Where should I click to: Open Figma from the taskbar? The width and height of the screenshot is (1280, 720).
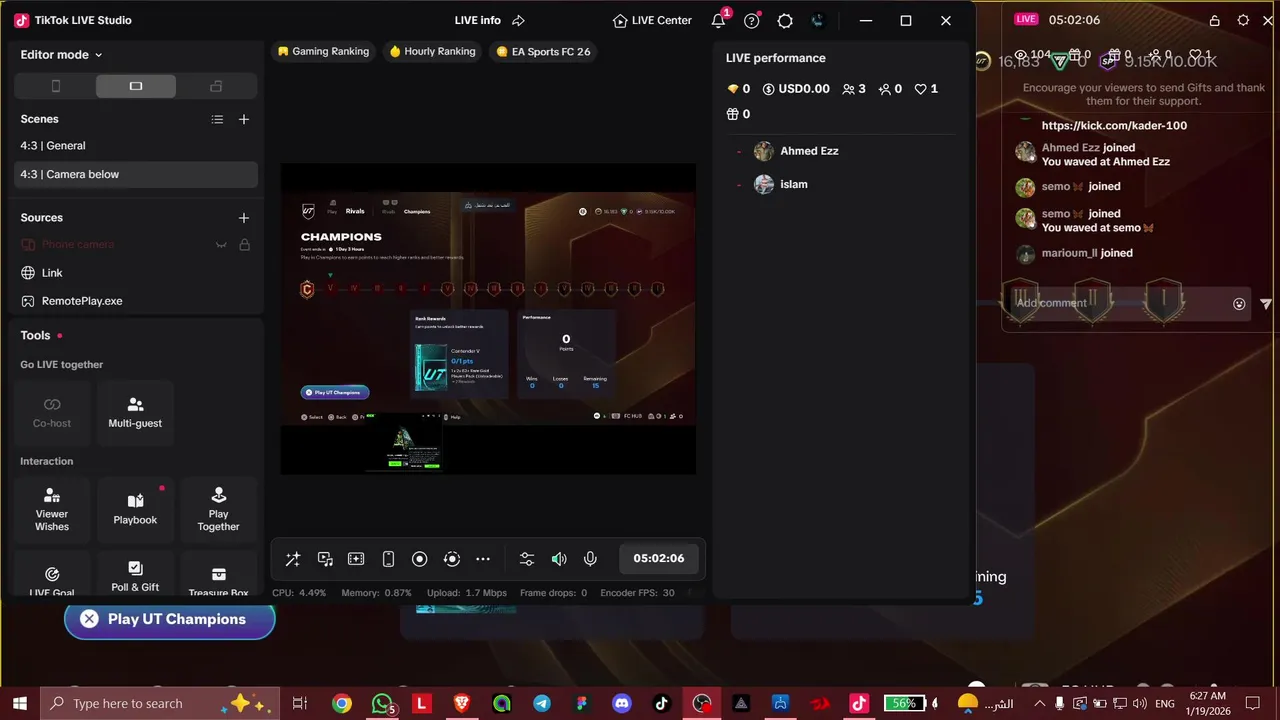tap(582, 704)
